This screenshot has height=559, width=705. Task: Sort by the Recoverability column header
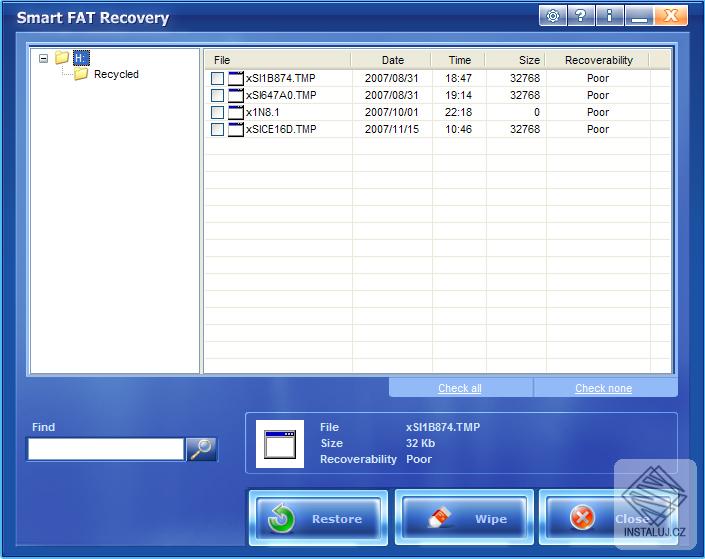point(598,60)
